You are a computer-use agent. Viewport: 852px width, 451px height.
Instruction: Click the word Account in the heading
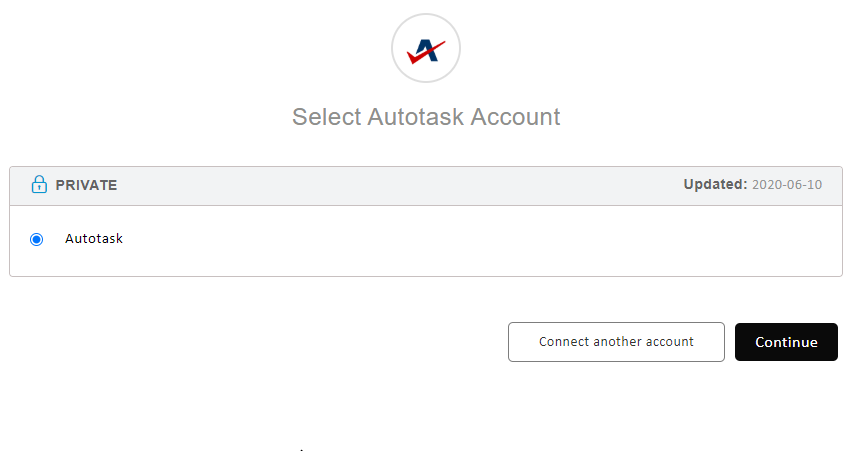tap(515, 117)
